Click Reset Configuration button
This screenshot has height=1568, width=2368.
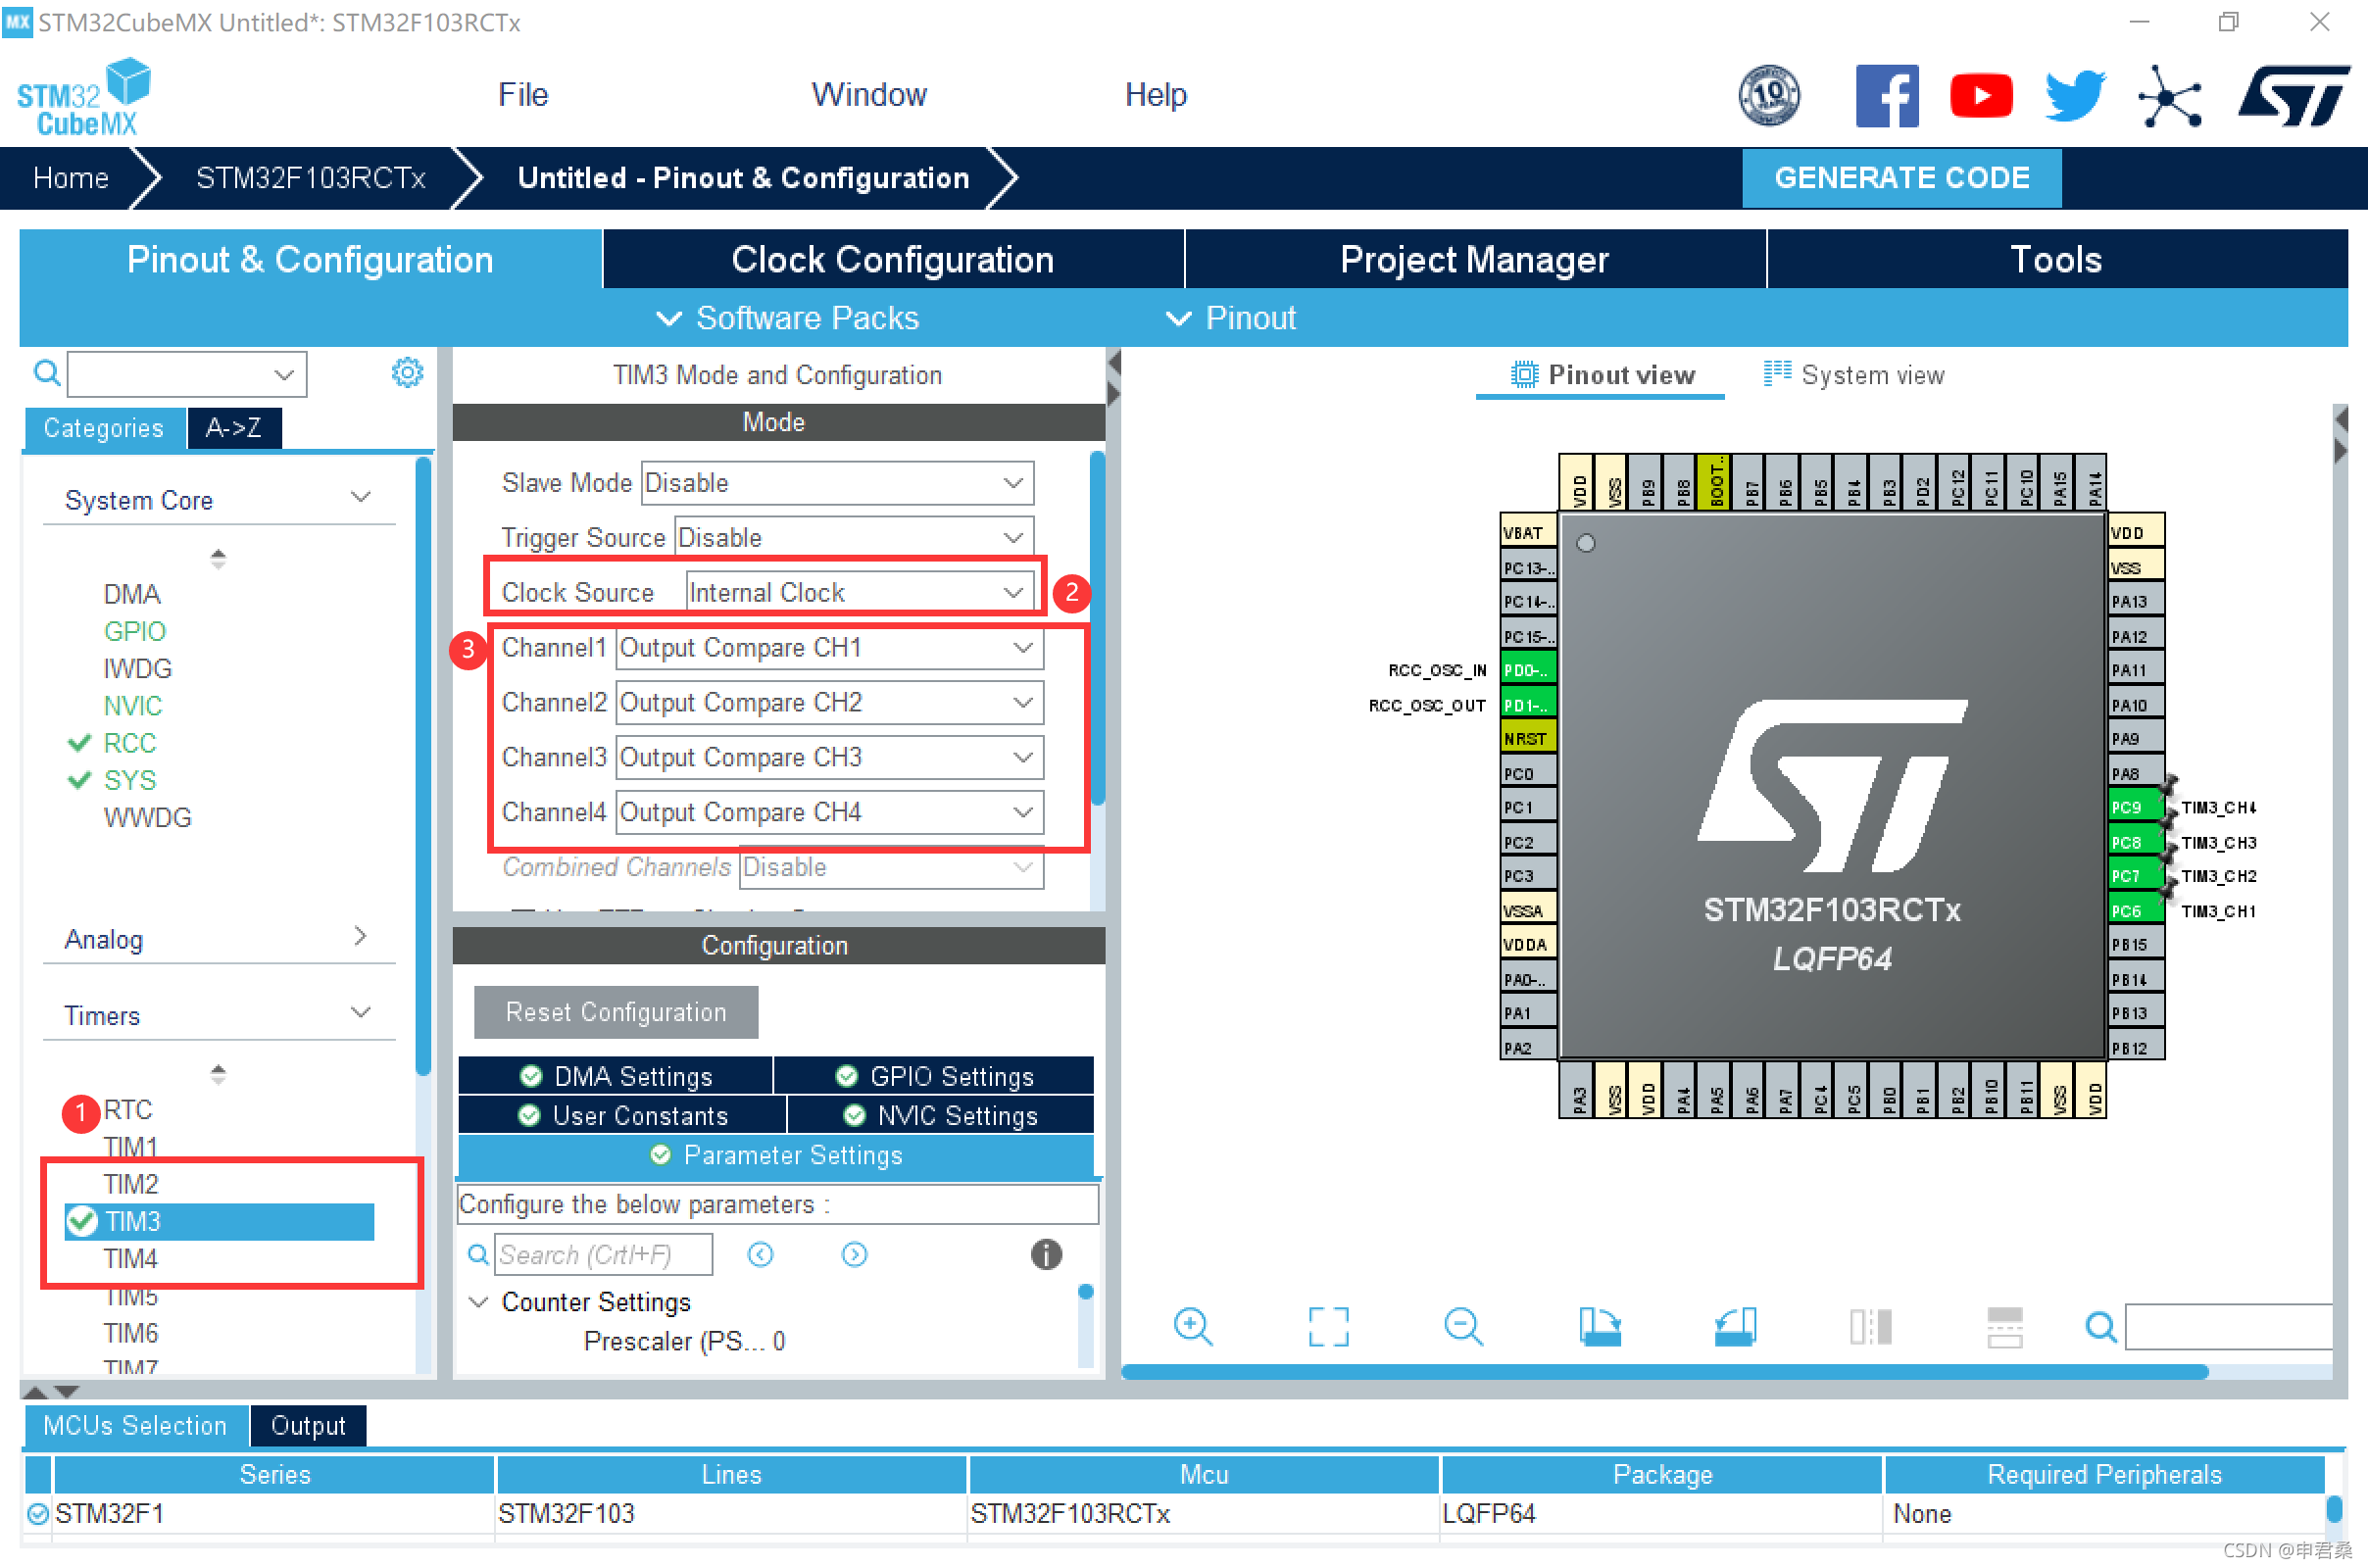click(x=616, y=1012)
